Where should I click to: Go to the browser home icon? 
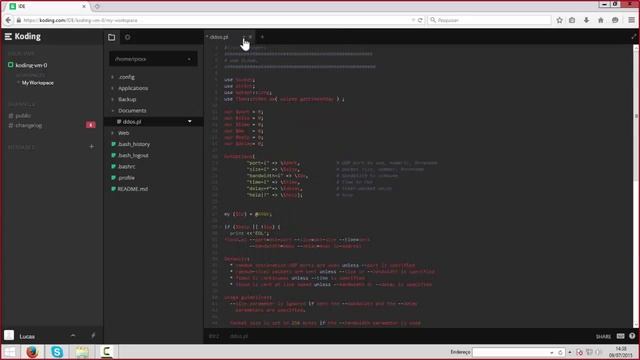[601, 20]
